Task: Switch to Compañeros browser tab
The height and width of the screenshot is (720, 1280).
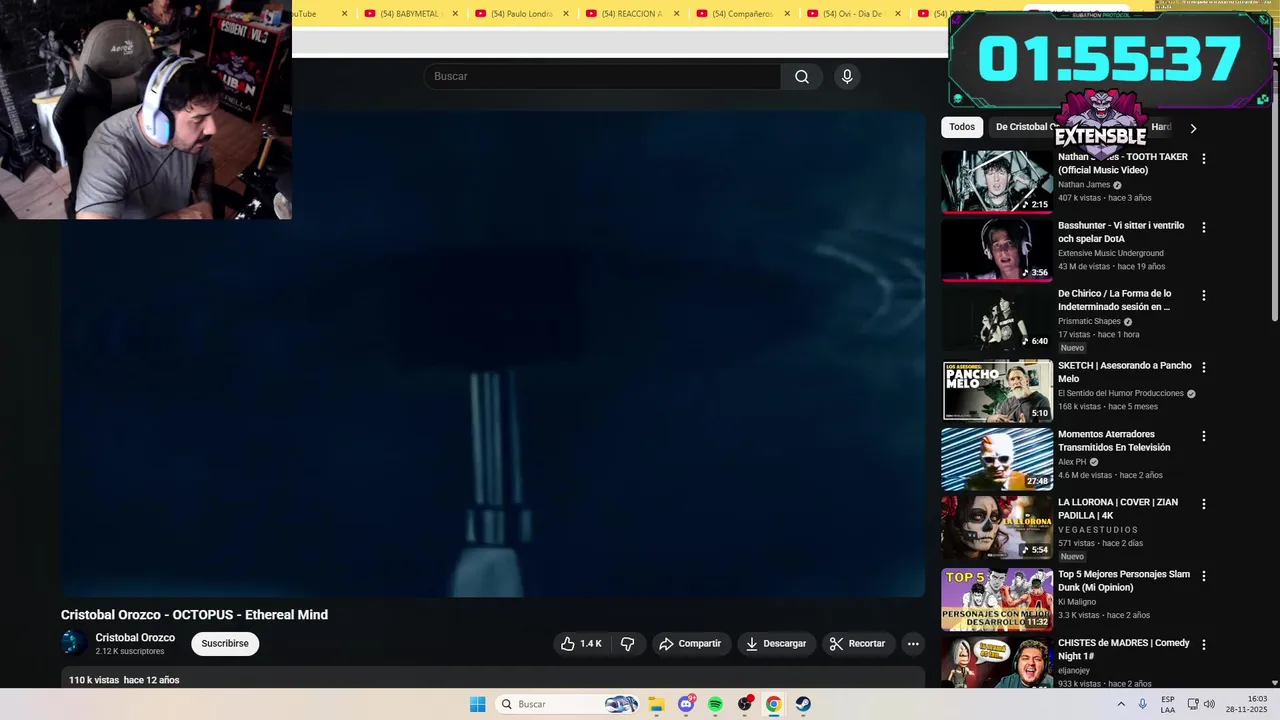Action: point(742,14)
